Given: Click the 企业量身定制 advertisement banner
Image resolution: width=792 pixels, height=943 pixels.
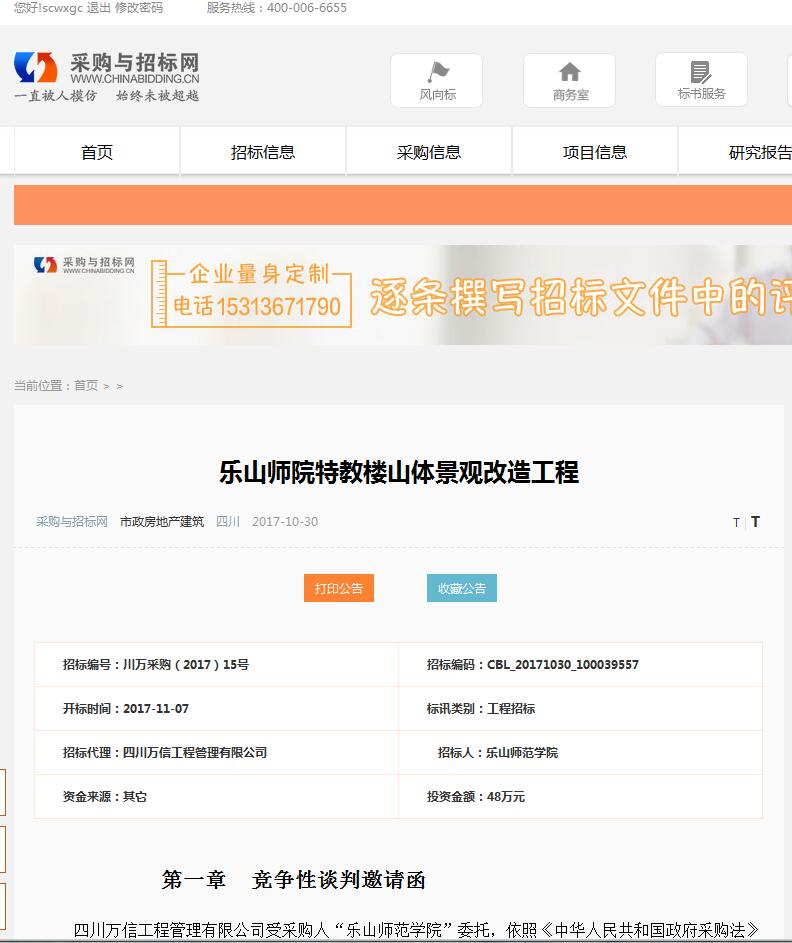Looking at the screenshot, I should click(x=403, y=295).
